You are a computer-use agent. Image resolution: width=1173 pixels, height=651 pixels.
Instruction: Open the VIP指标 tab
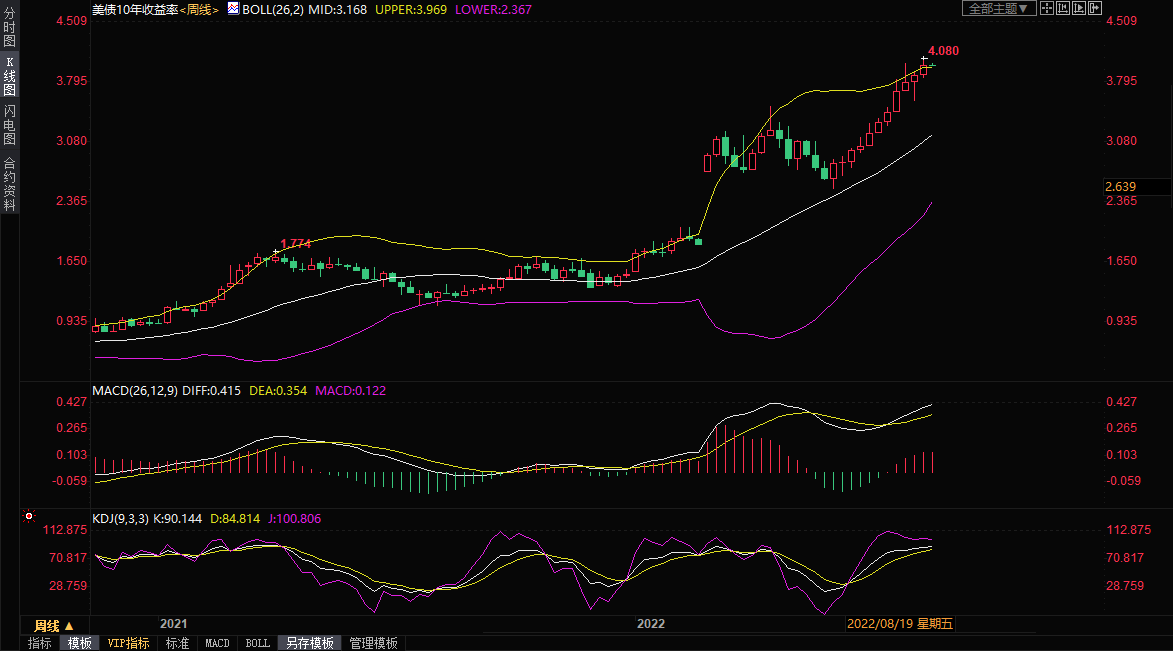(x=128, y=643)
